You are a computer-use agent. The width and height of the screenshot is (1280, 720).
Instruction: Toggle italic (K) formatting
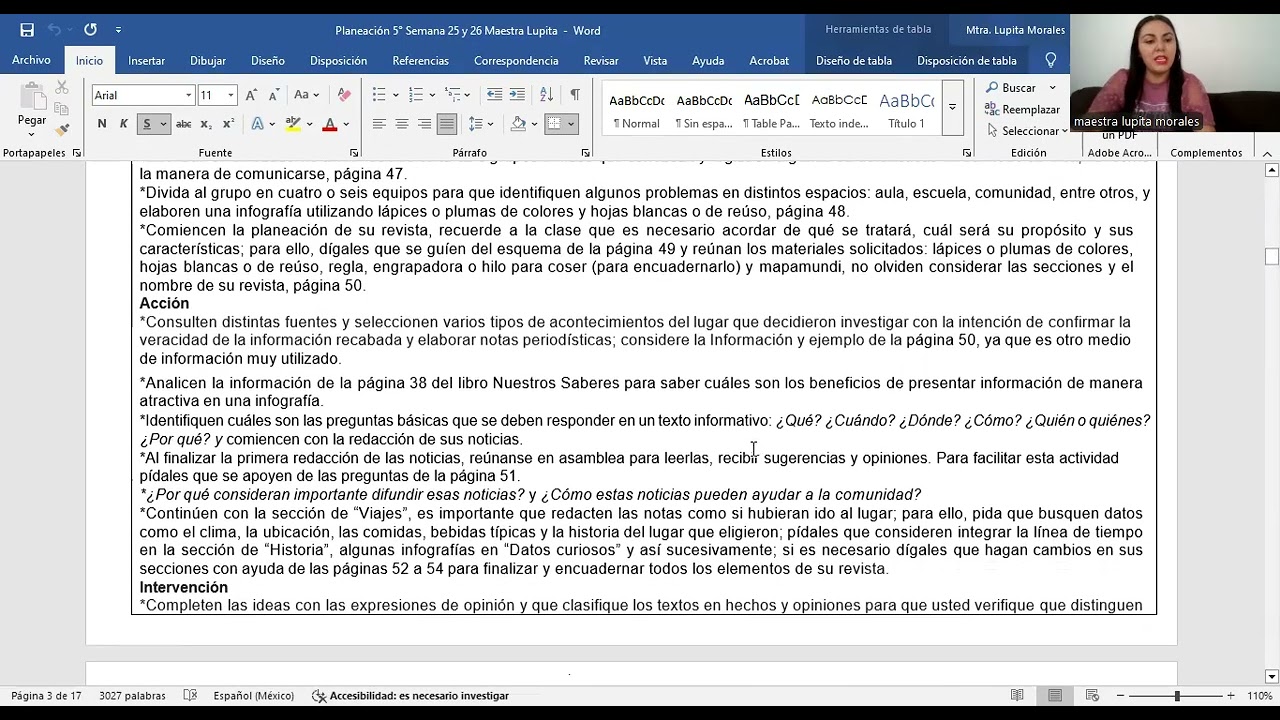click(x=123, y=124)
